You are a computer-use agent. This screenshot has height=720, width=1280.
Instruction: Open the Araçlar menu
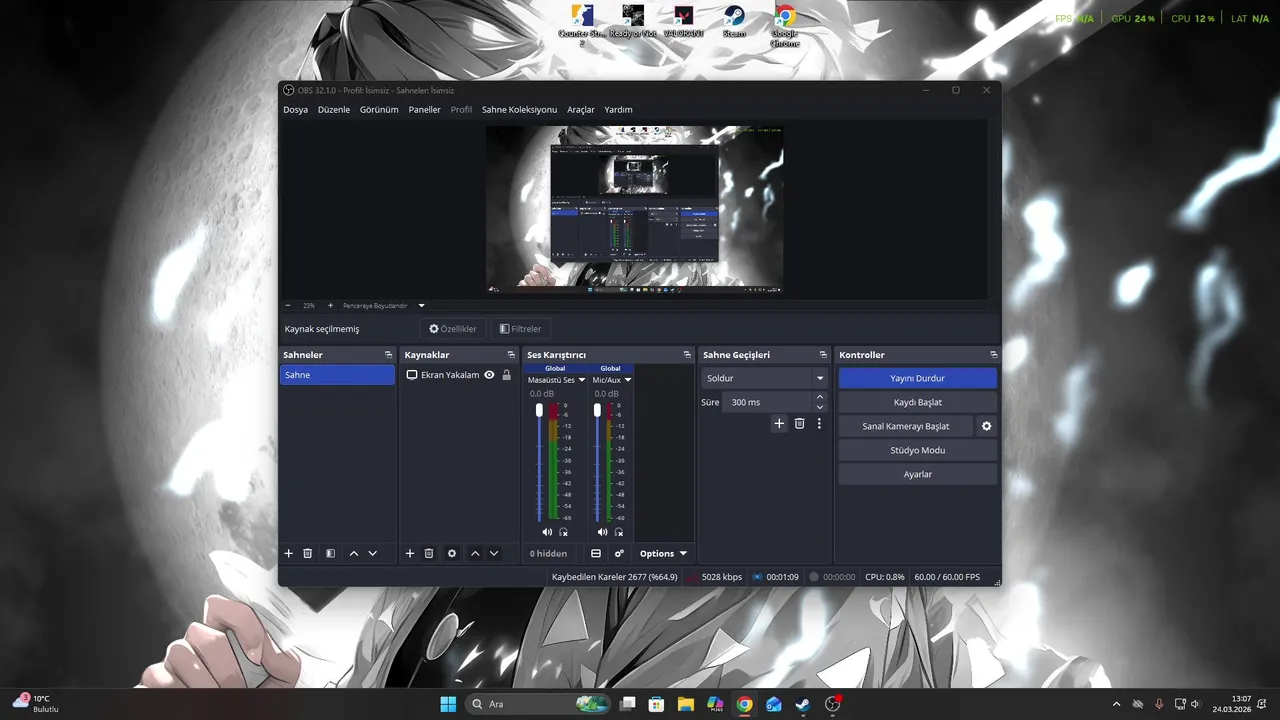(581, 110)
